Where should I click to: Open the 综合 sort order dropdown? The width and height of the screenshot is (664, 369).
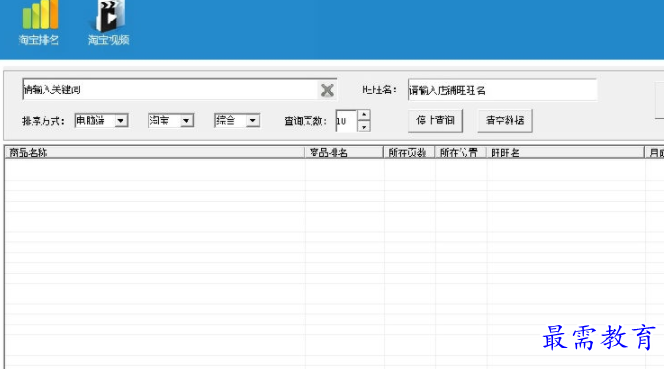click(237, 121)
